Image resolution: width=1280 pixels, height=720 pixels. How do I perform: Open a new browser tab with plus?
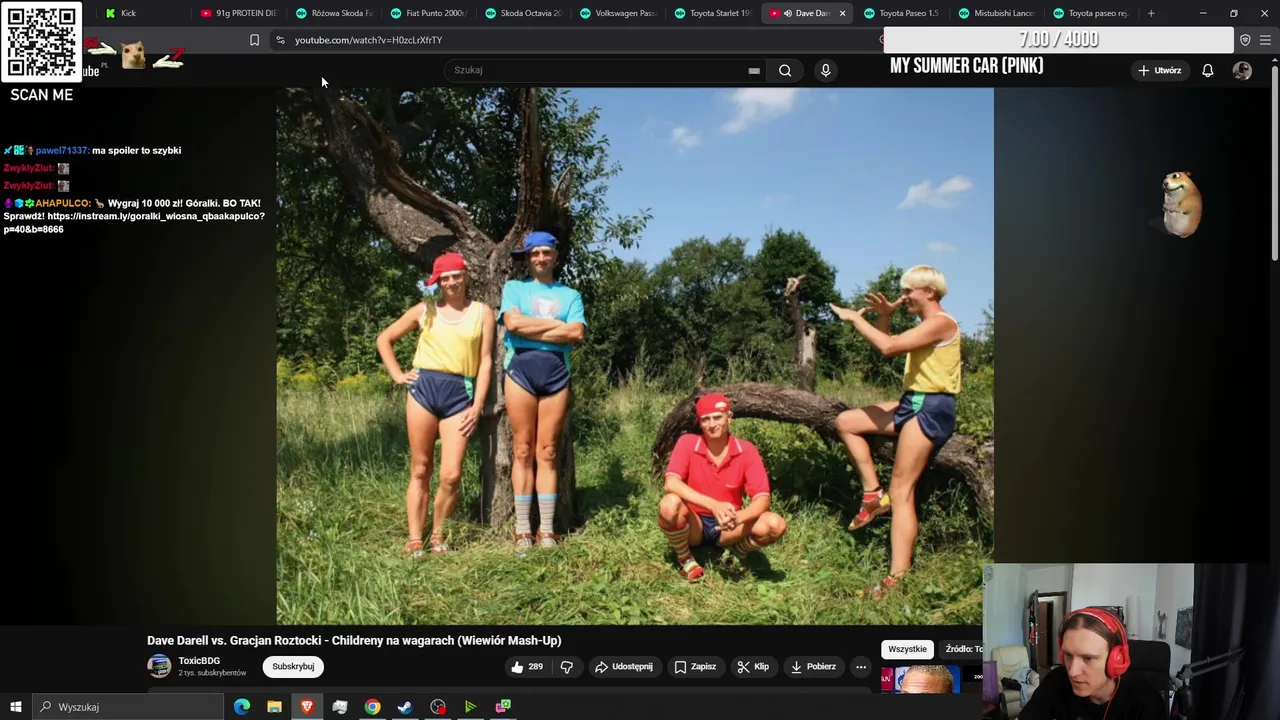coord(1151,13)
